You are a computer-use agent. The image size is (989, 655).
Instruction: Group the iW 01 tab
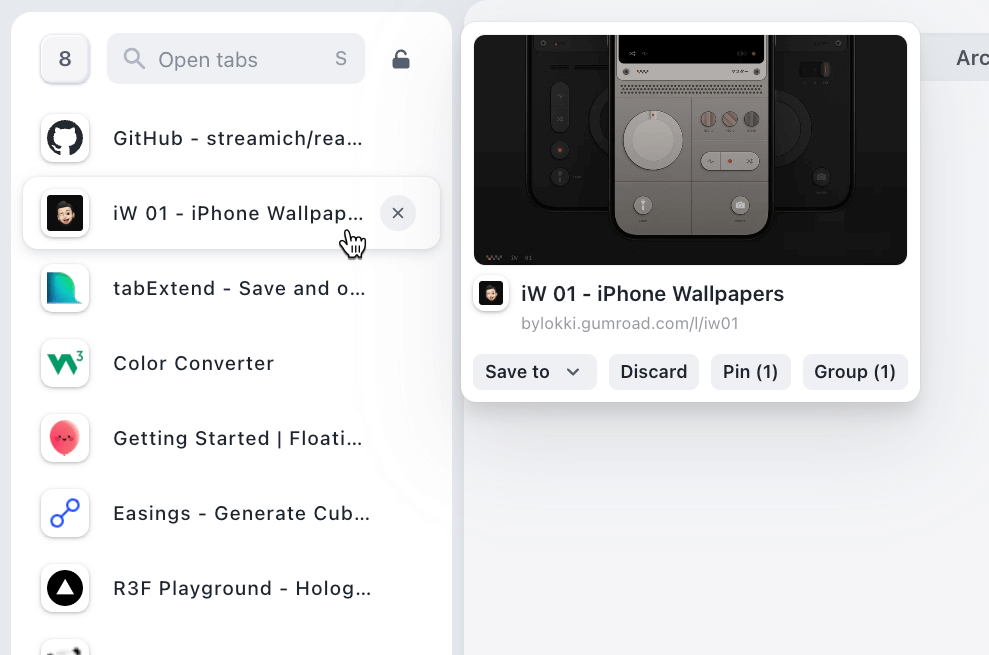tap(854, 372)
